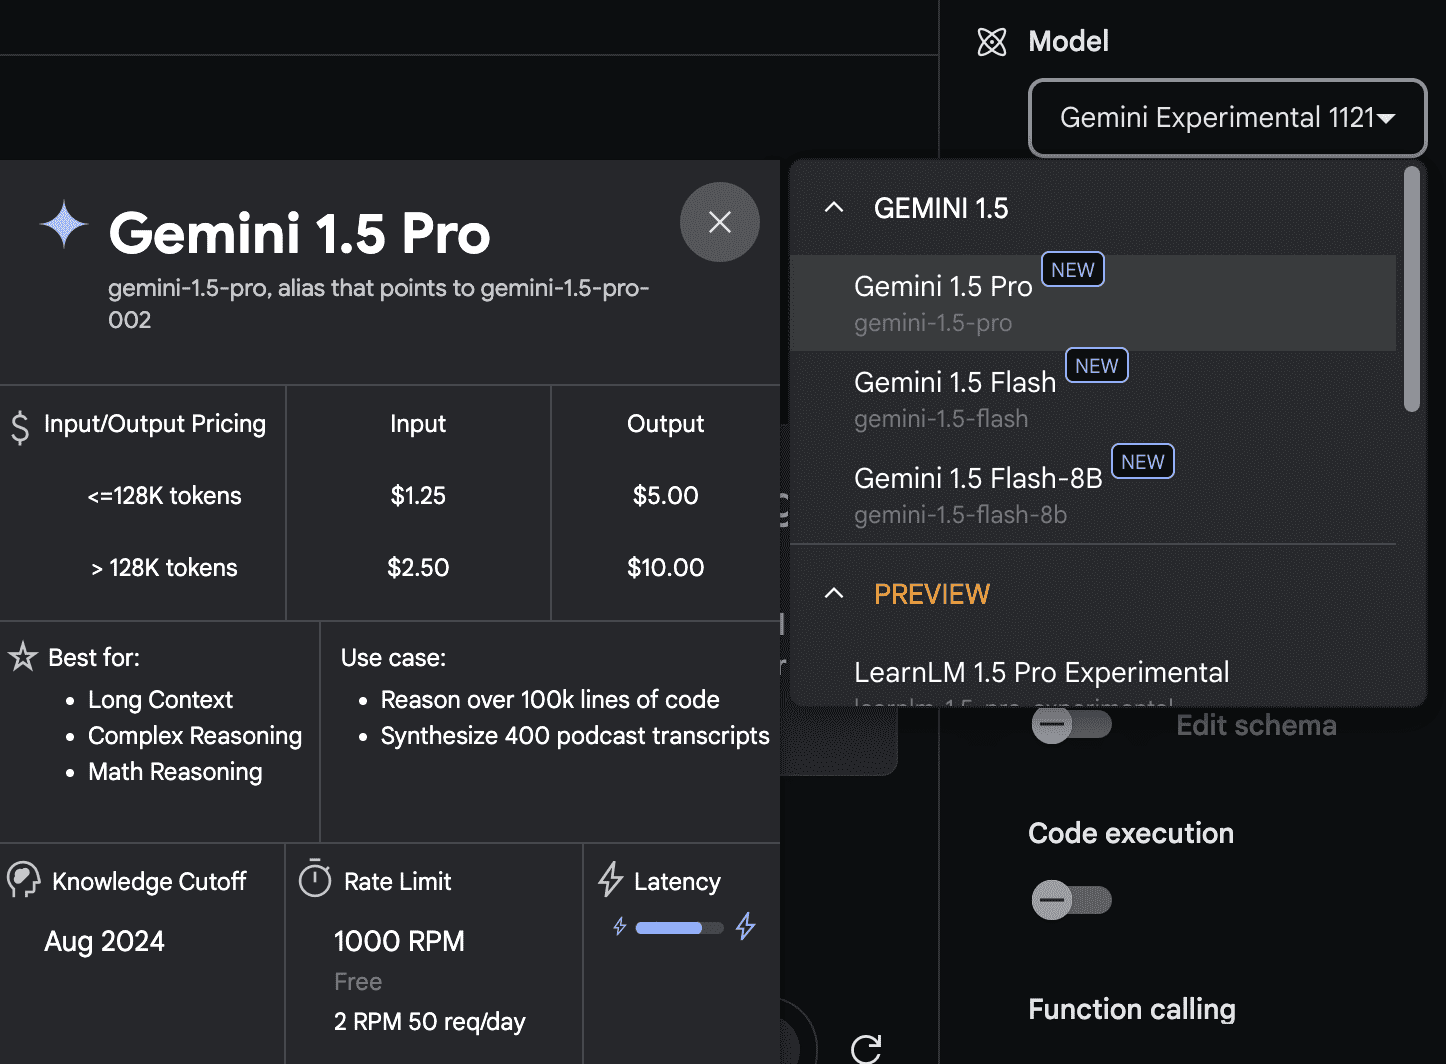
Task: Click the PREVIEW section heading
Action: coord(932,594)
